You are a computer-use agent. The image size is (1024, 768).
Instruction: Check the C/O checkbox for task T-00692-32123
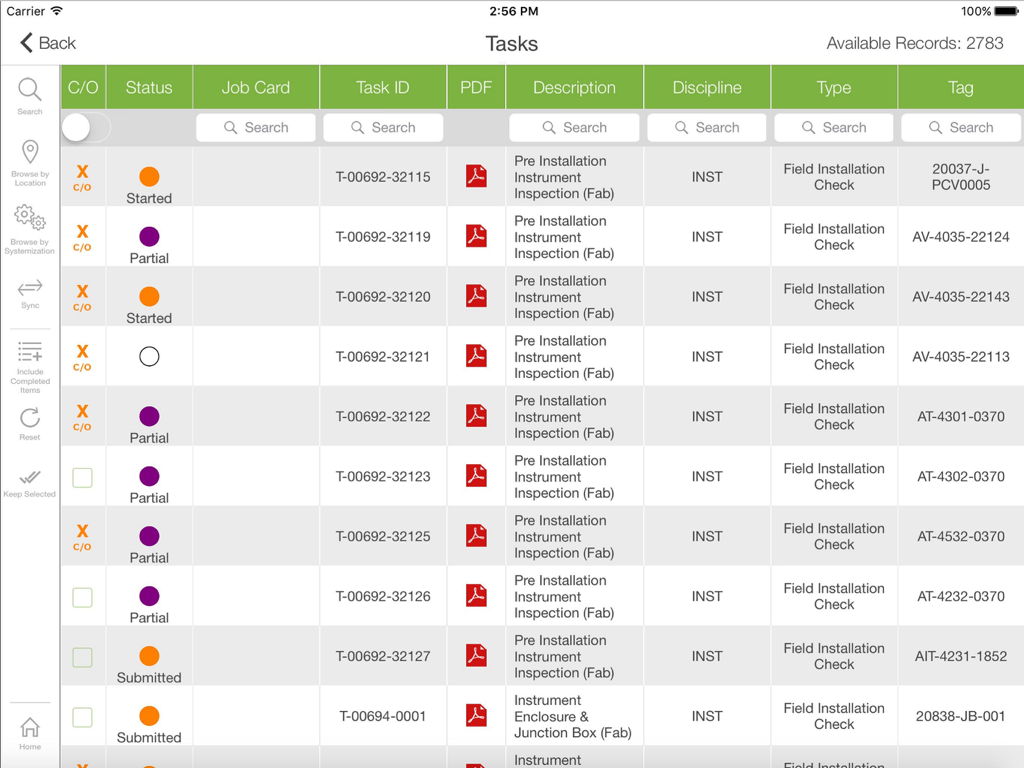coord(83,477)
